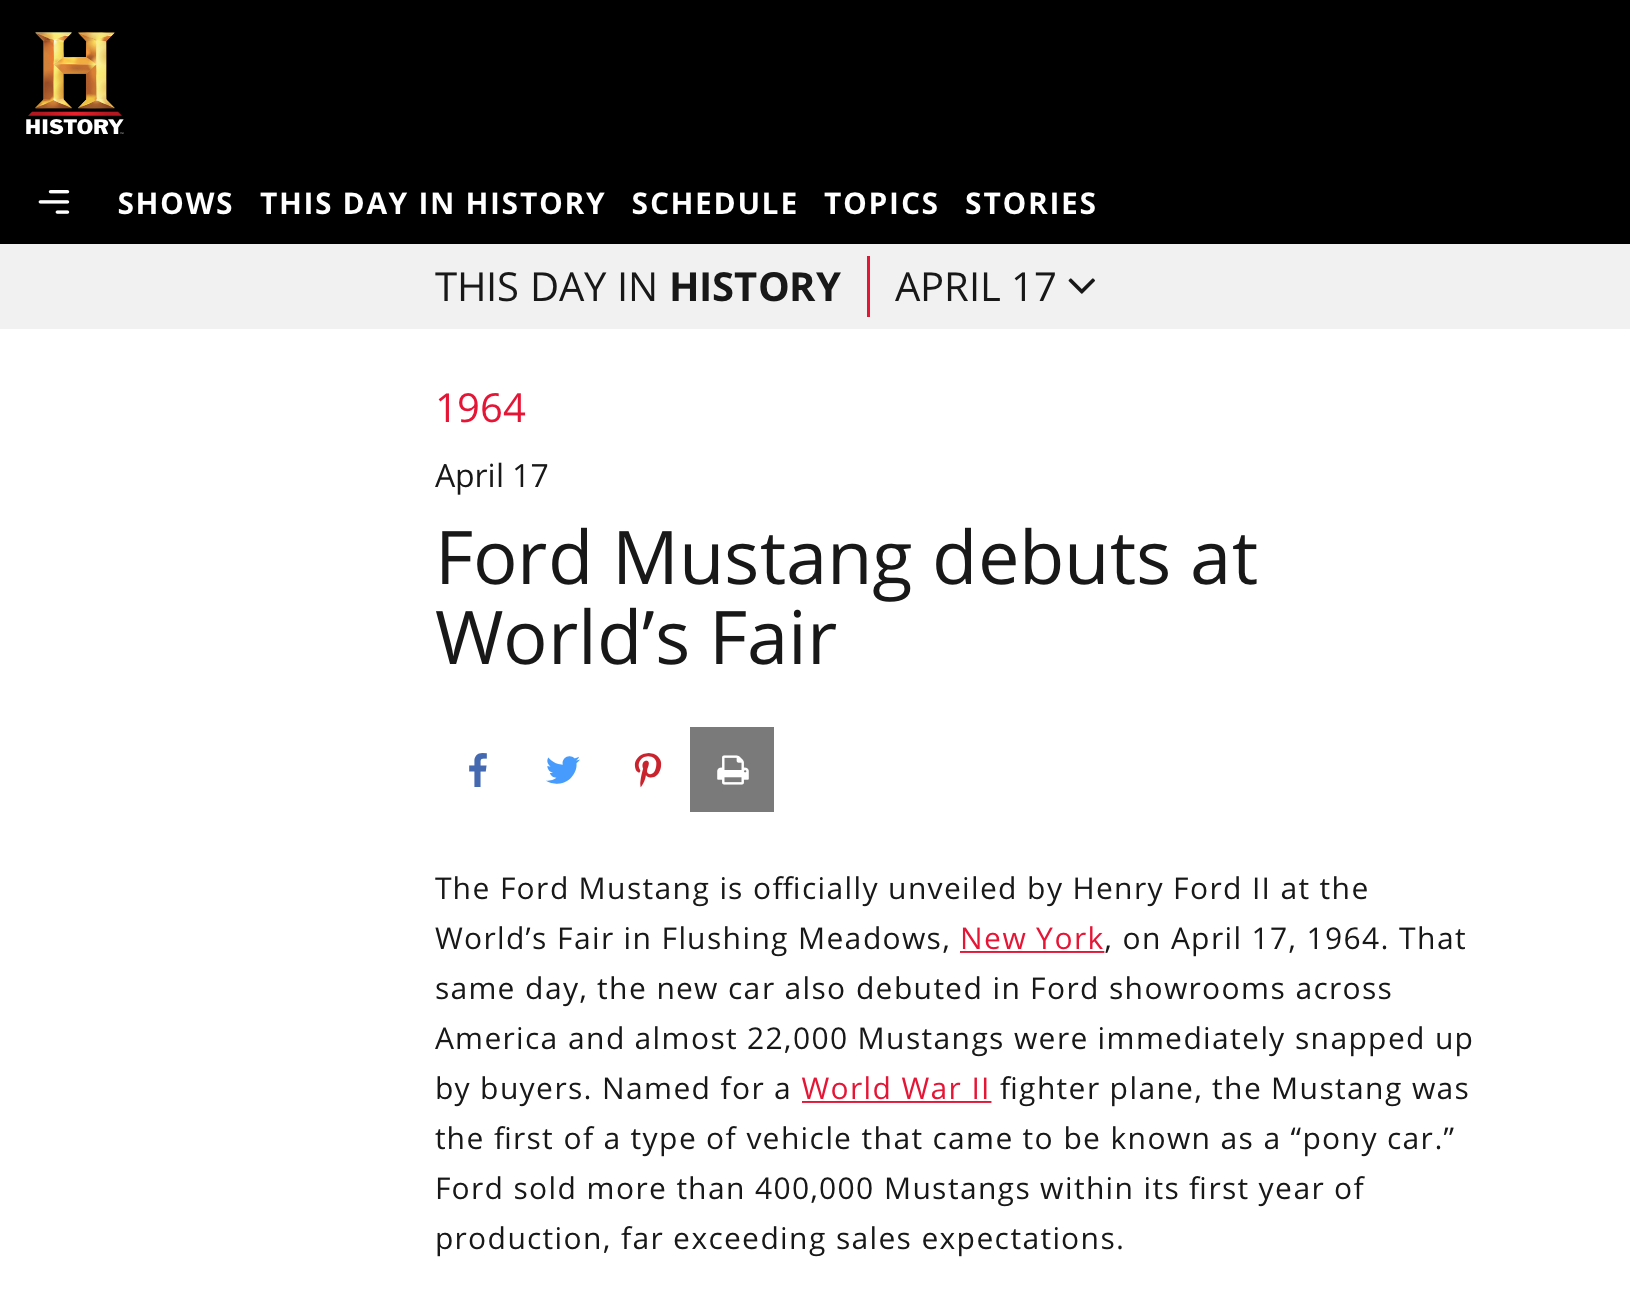
Task: Navigate to the TOPICS section
Action: coord(881,203)
